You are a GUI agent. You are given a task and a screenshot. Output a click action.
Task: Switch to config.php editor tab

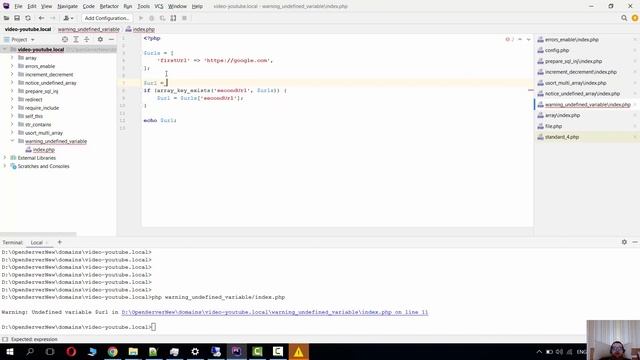(557, 50)
